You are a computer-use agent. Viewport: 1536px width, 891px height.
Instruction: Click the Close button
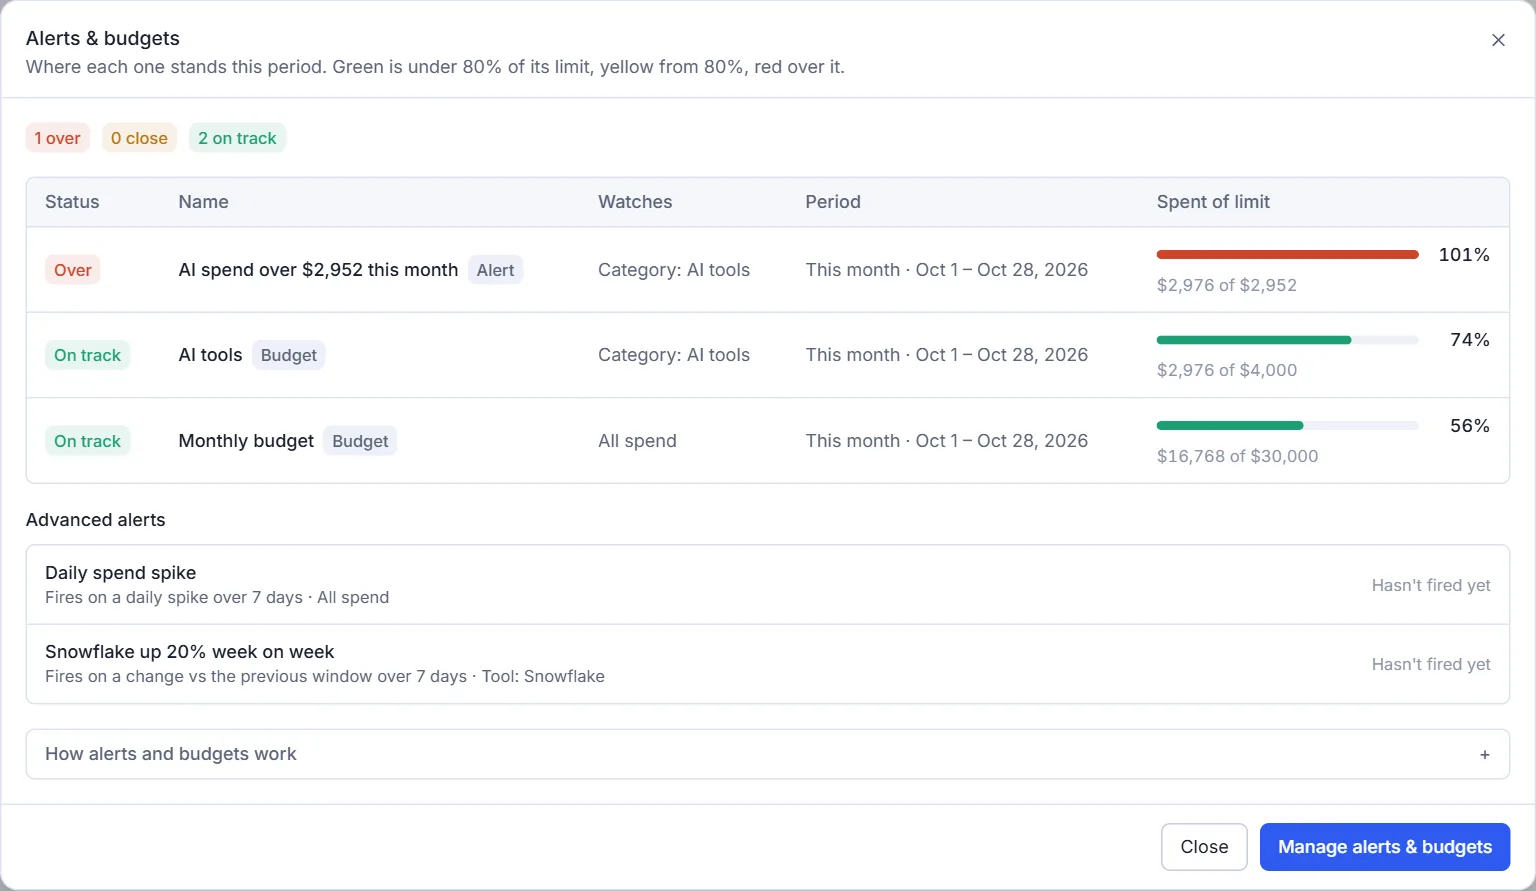(x=1204, y=847)
